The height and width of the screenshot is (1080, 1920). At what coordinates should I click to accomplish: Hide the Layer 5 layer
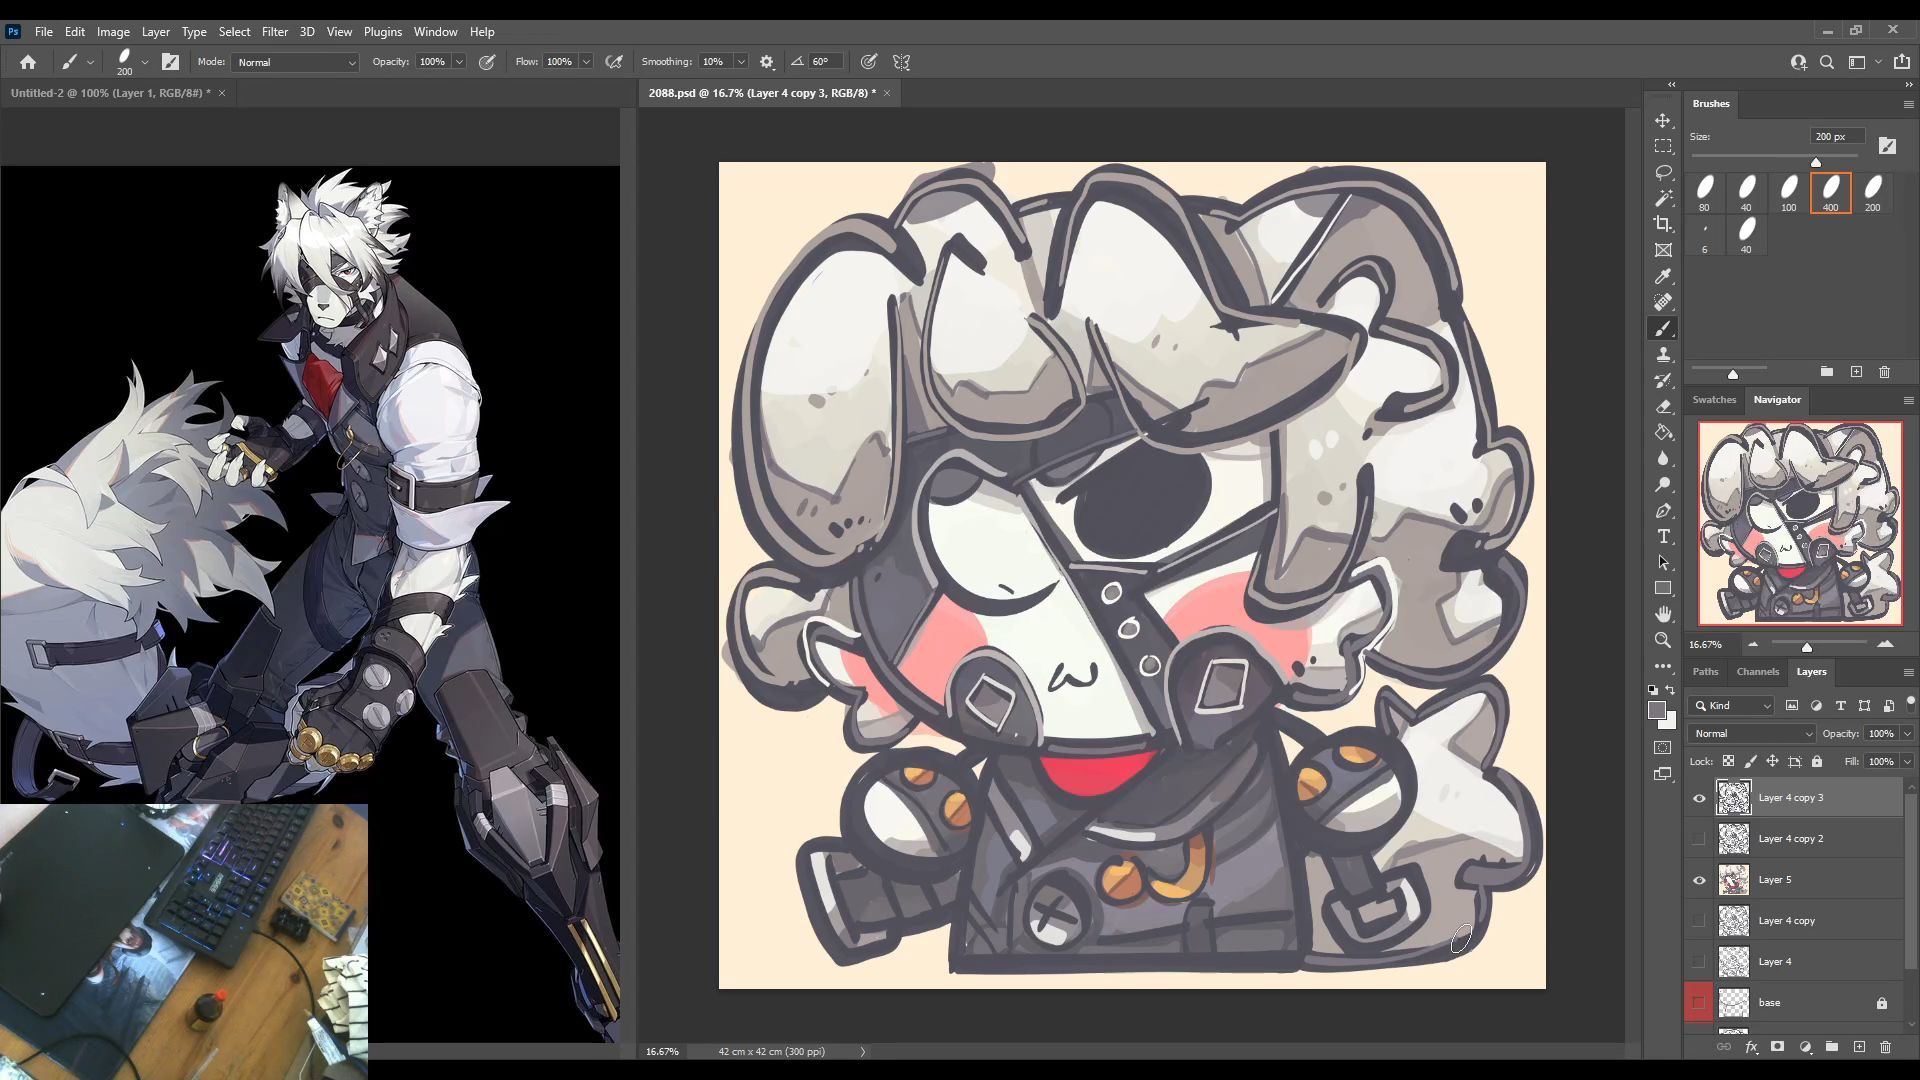(1699, 880)
